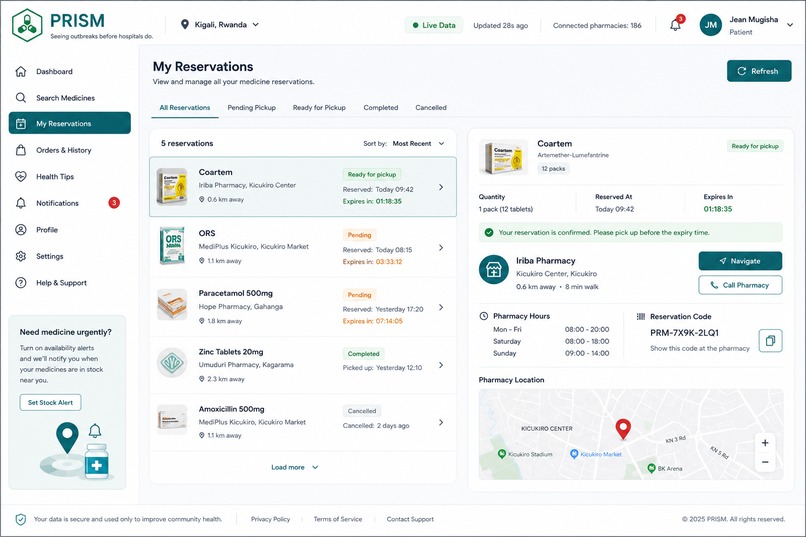
Task: Click the 12 packs tag under Coartem
Action: (x=553, y=169)
